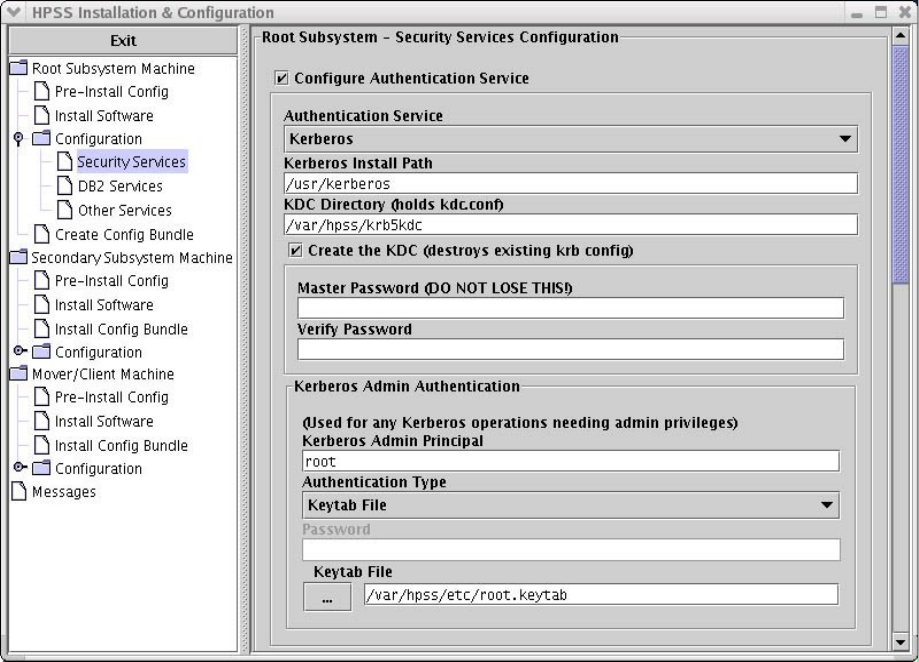The height and width of the screenshot is (662, 919).
Task: Click Install Software icon under Mover/Client
Action: pos(42,421)
